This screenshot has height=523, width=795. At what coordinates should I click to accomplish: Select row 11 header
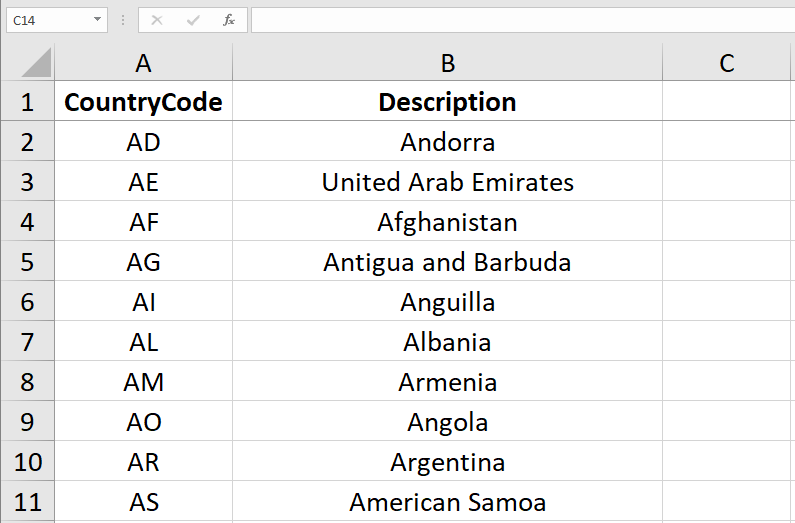click(27, 502)
